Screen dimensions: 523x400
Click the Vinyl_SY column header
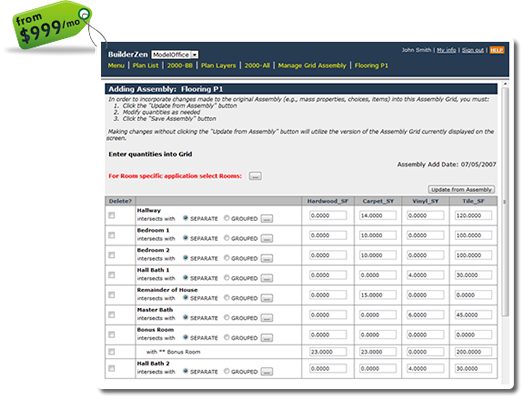[425, 201]
